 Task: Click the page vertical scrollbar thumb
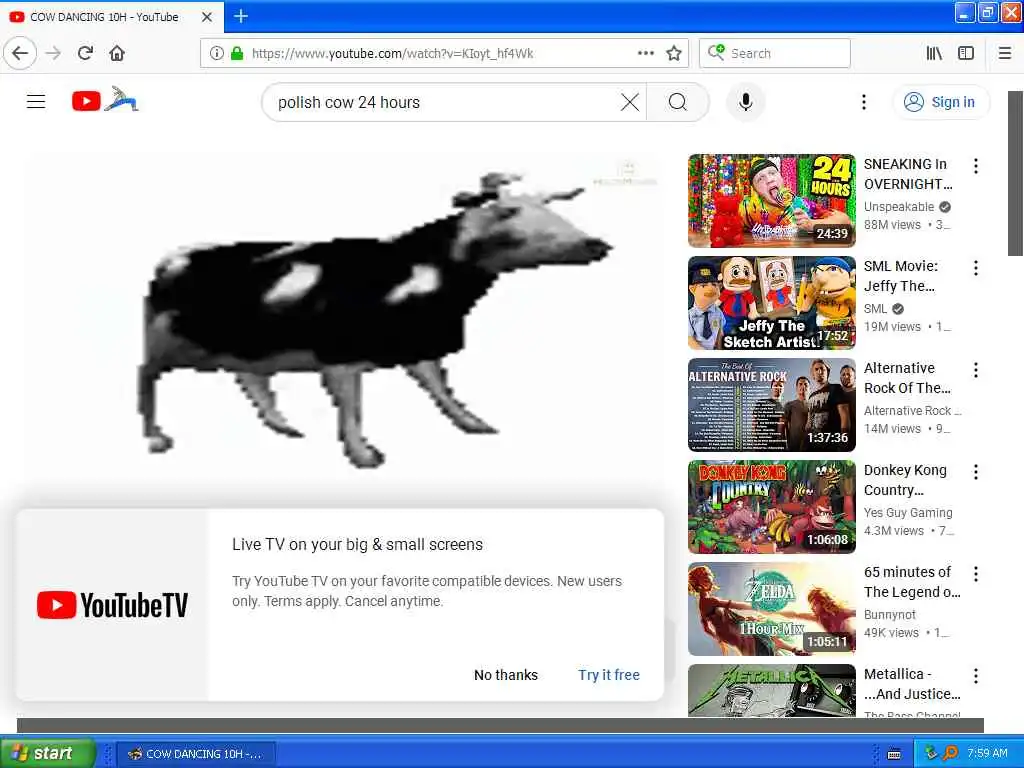1016,174
